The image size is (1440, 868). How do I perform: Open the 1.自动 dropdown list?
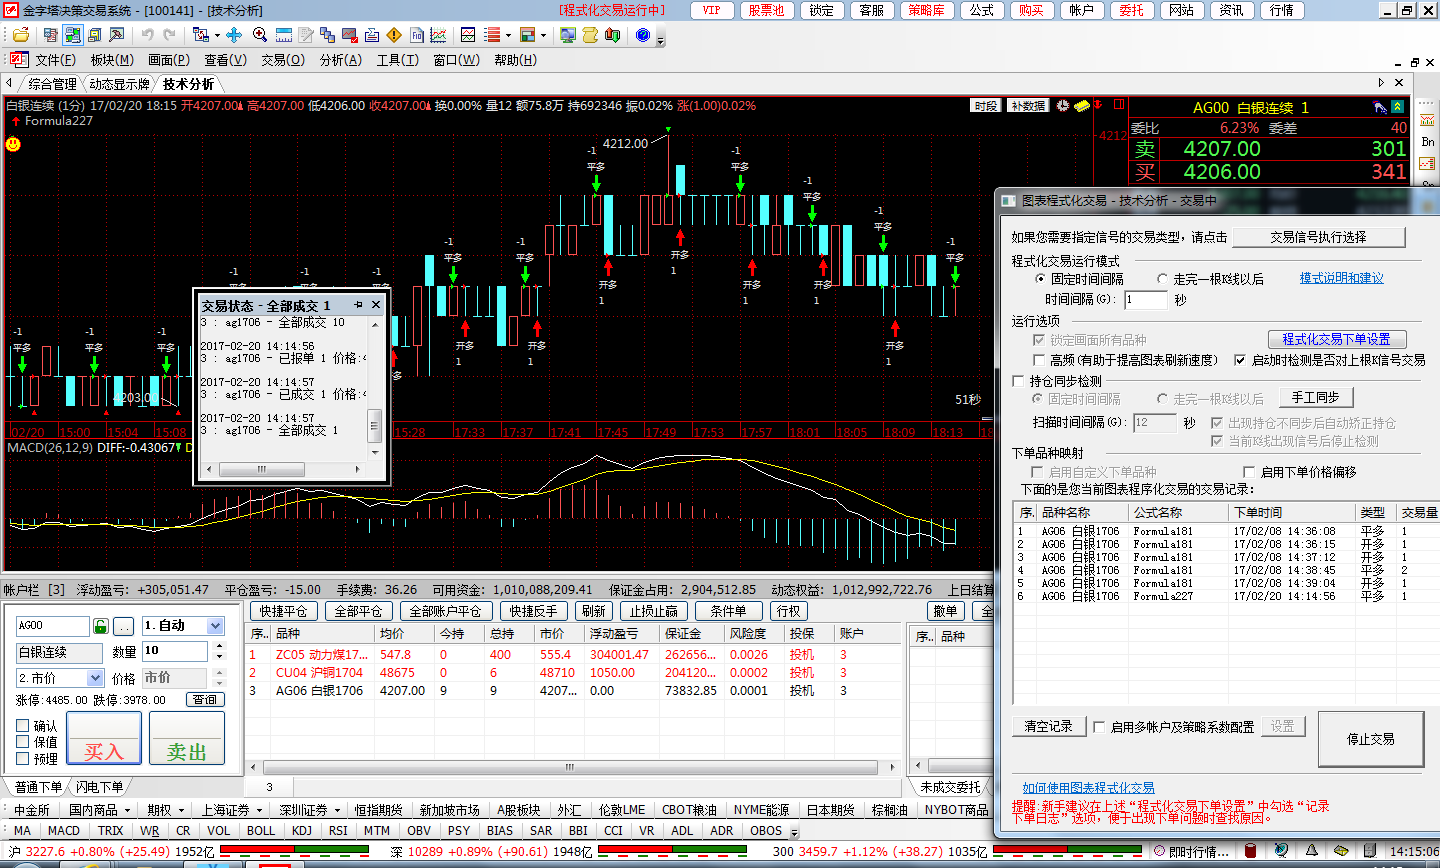point(215,626)
